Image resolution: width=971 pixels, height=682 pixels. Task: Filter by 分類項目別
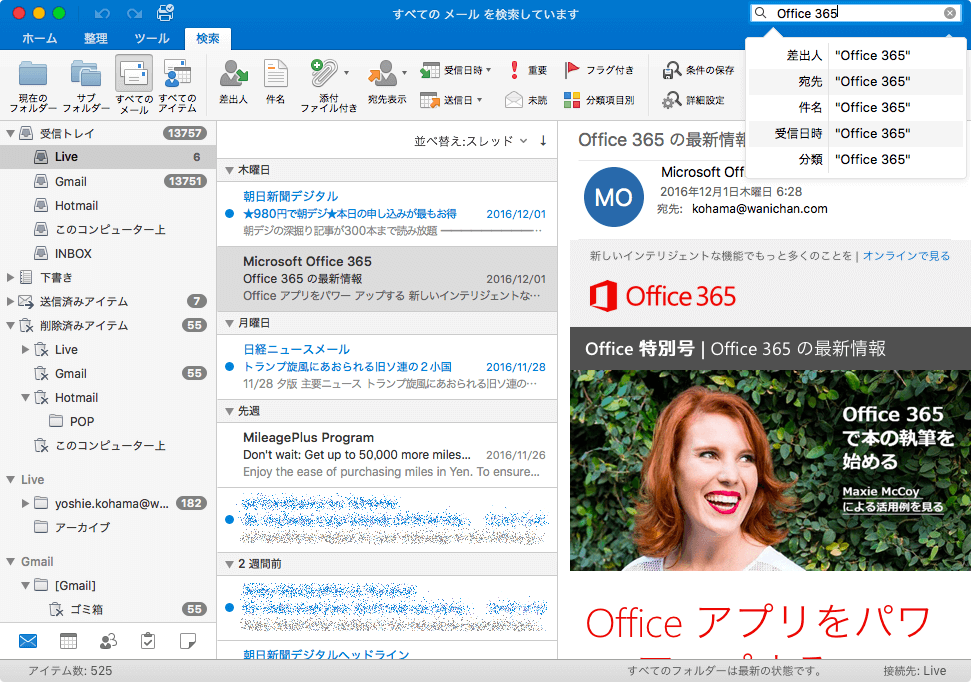(599, 100)
